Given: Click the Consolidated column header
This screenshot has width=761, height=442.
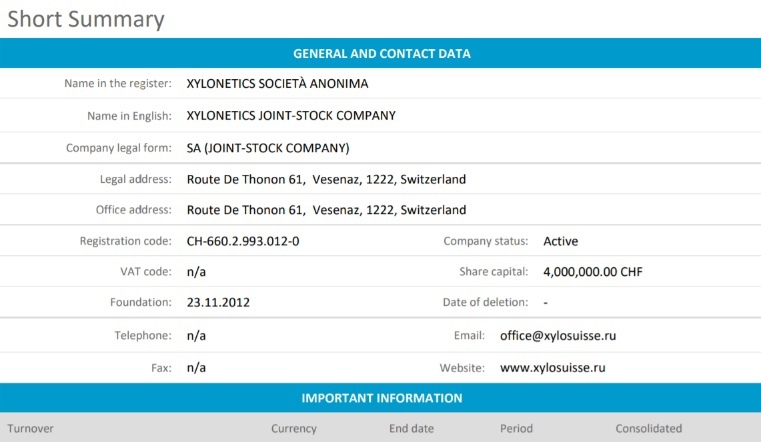Looking at the screenshot, I should click(649, 428).
